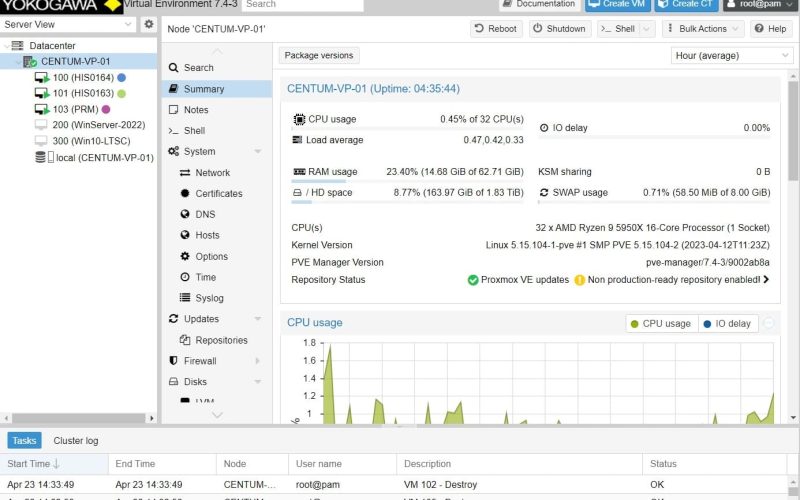Click the Time clock icon
Viewport: 800px width, 500px height.
(185, 277)
